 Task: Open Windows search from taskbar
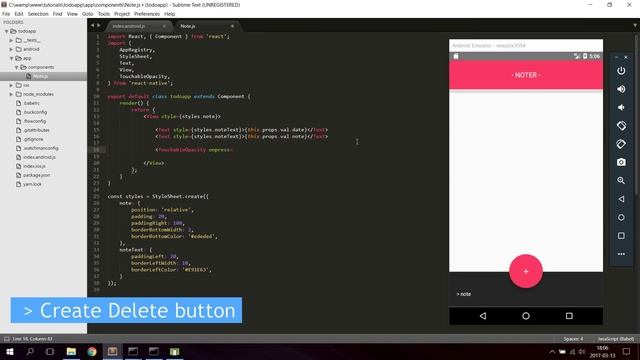[30, 351]
